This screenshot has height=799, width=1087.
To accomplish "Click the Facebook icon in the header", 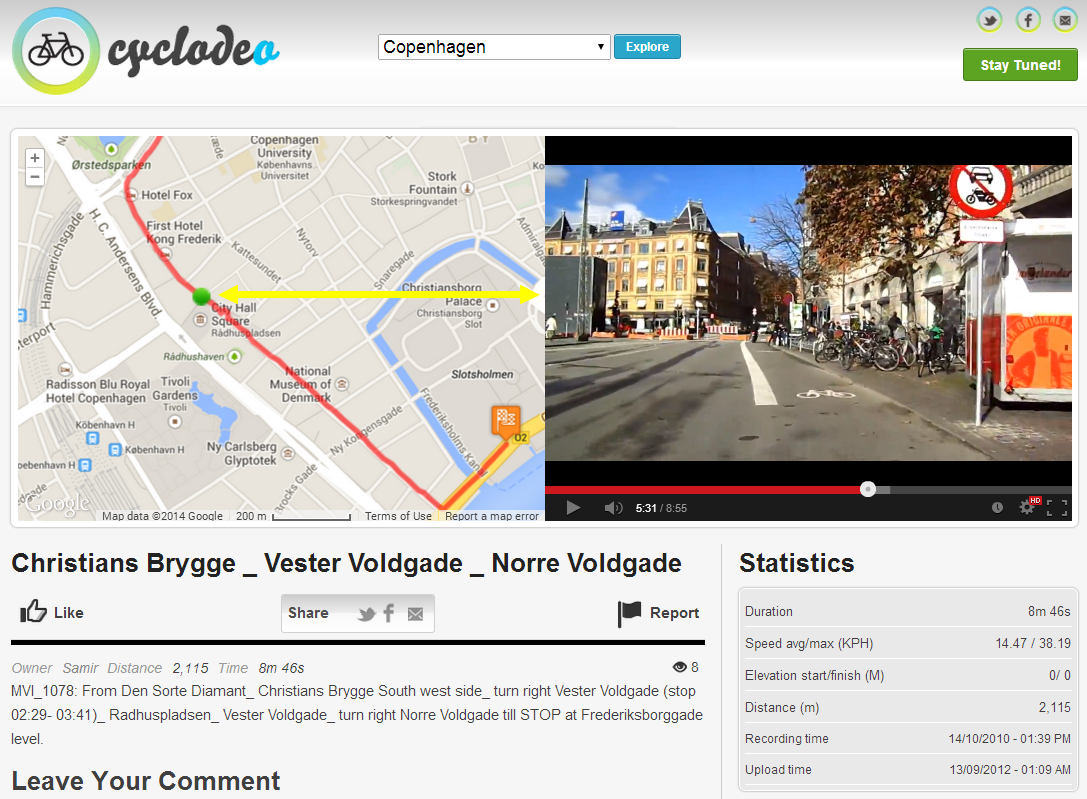I will tap(1028, 20).
